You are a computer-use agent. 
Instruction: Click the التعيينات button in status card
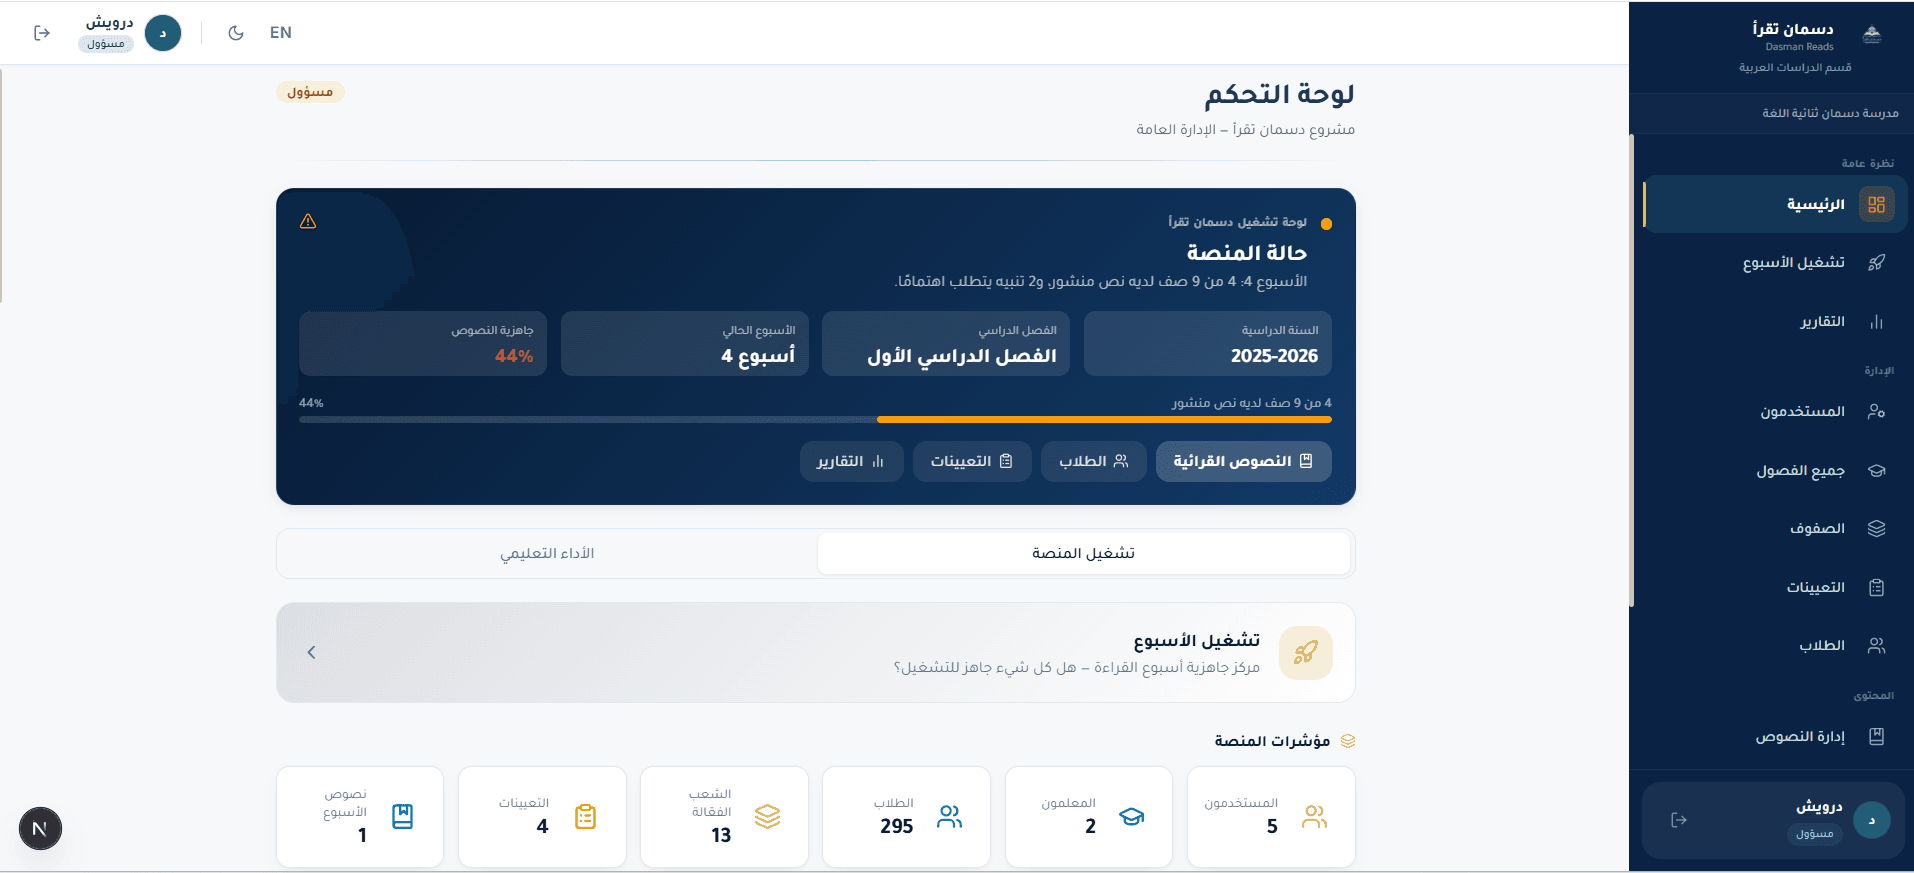(x=972, y=461)
